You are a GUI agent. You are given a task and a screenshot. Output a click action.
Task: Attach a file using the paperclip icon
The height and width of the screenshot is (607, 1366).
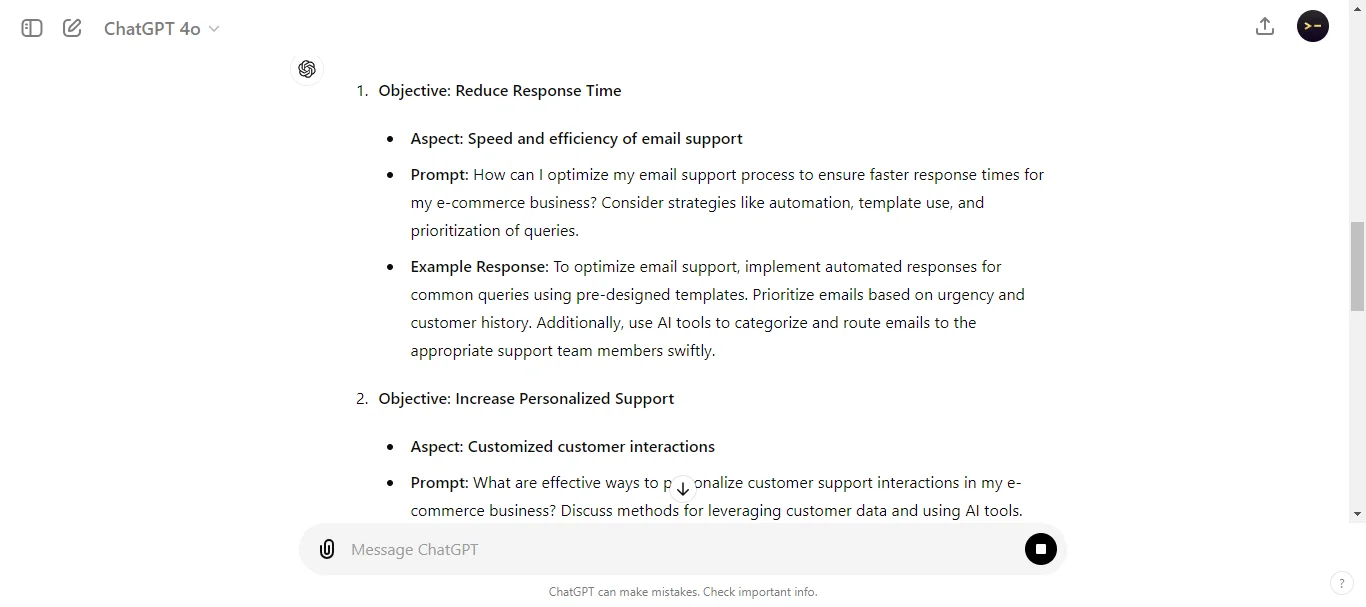pos(327,549)
